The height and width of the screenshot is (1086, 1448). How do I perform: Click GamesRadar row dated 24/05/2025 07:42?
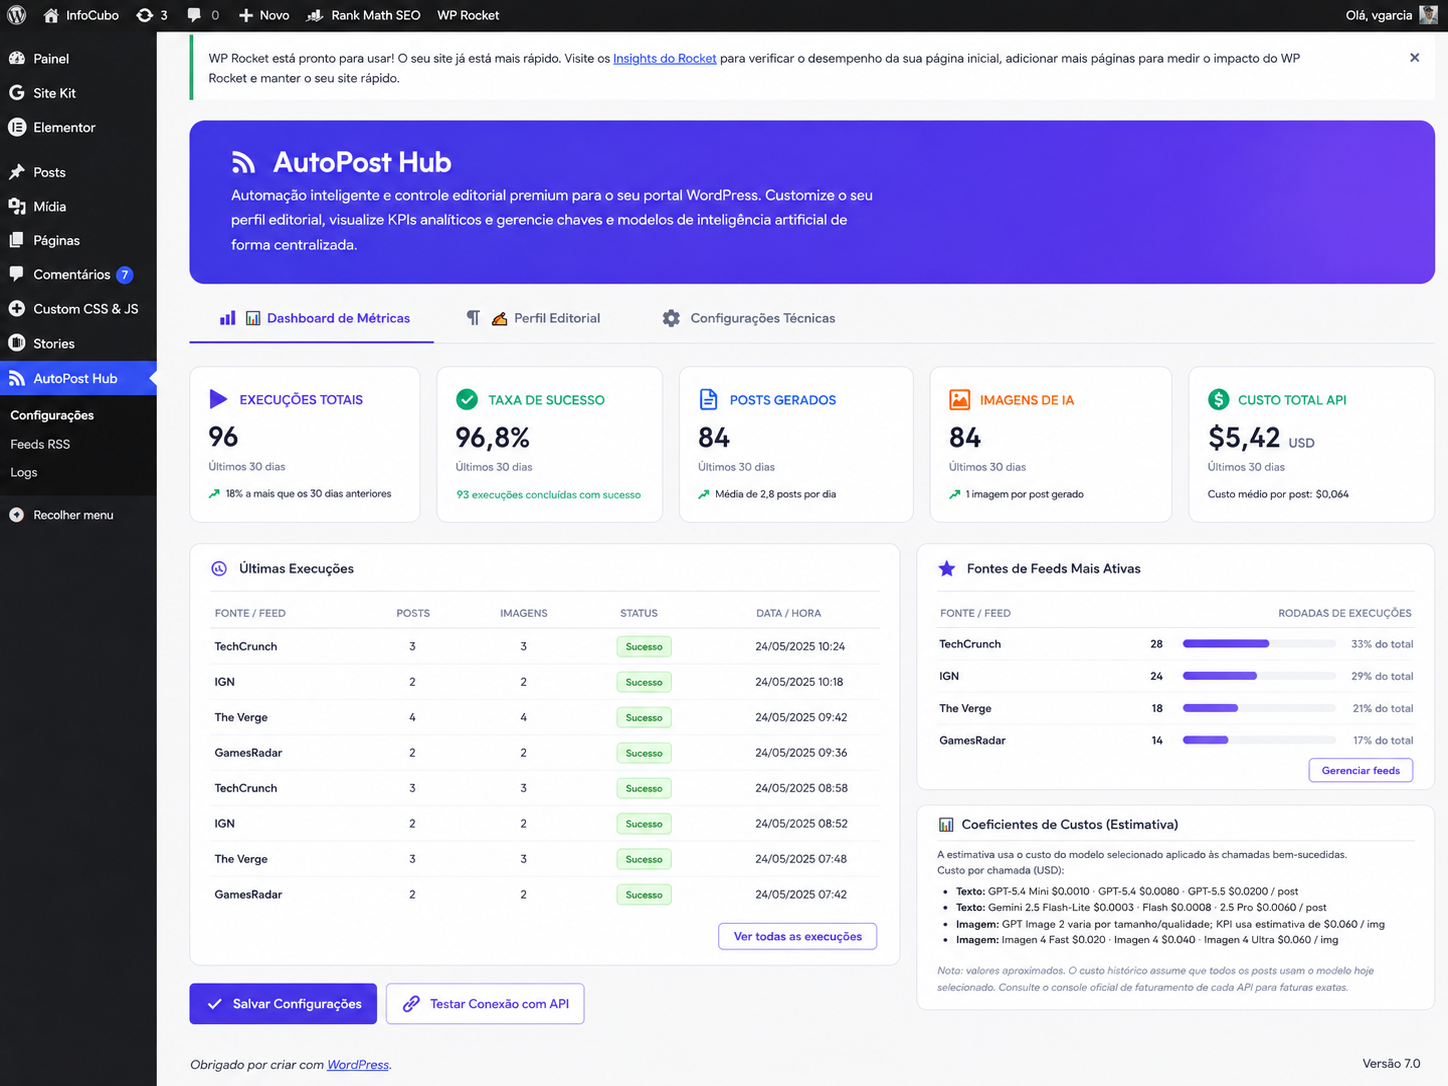click(545, 895)
